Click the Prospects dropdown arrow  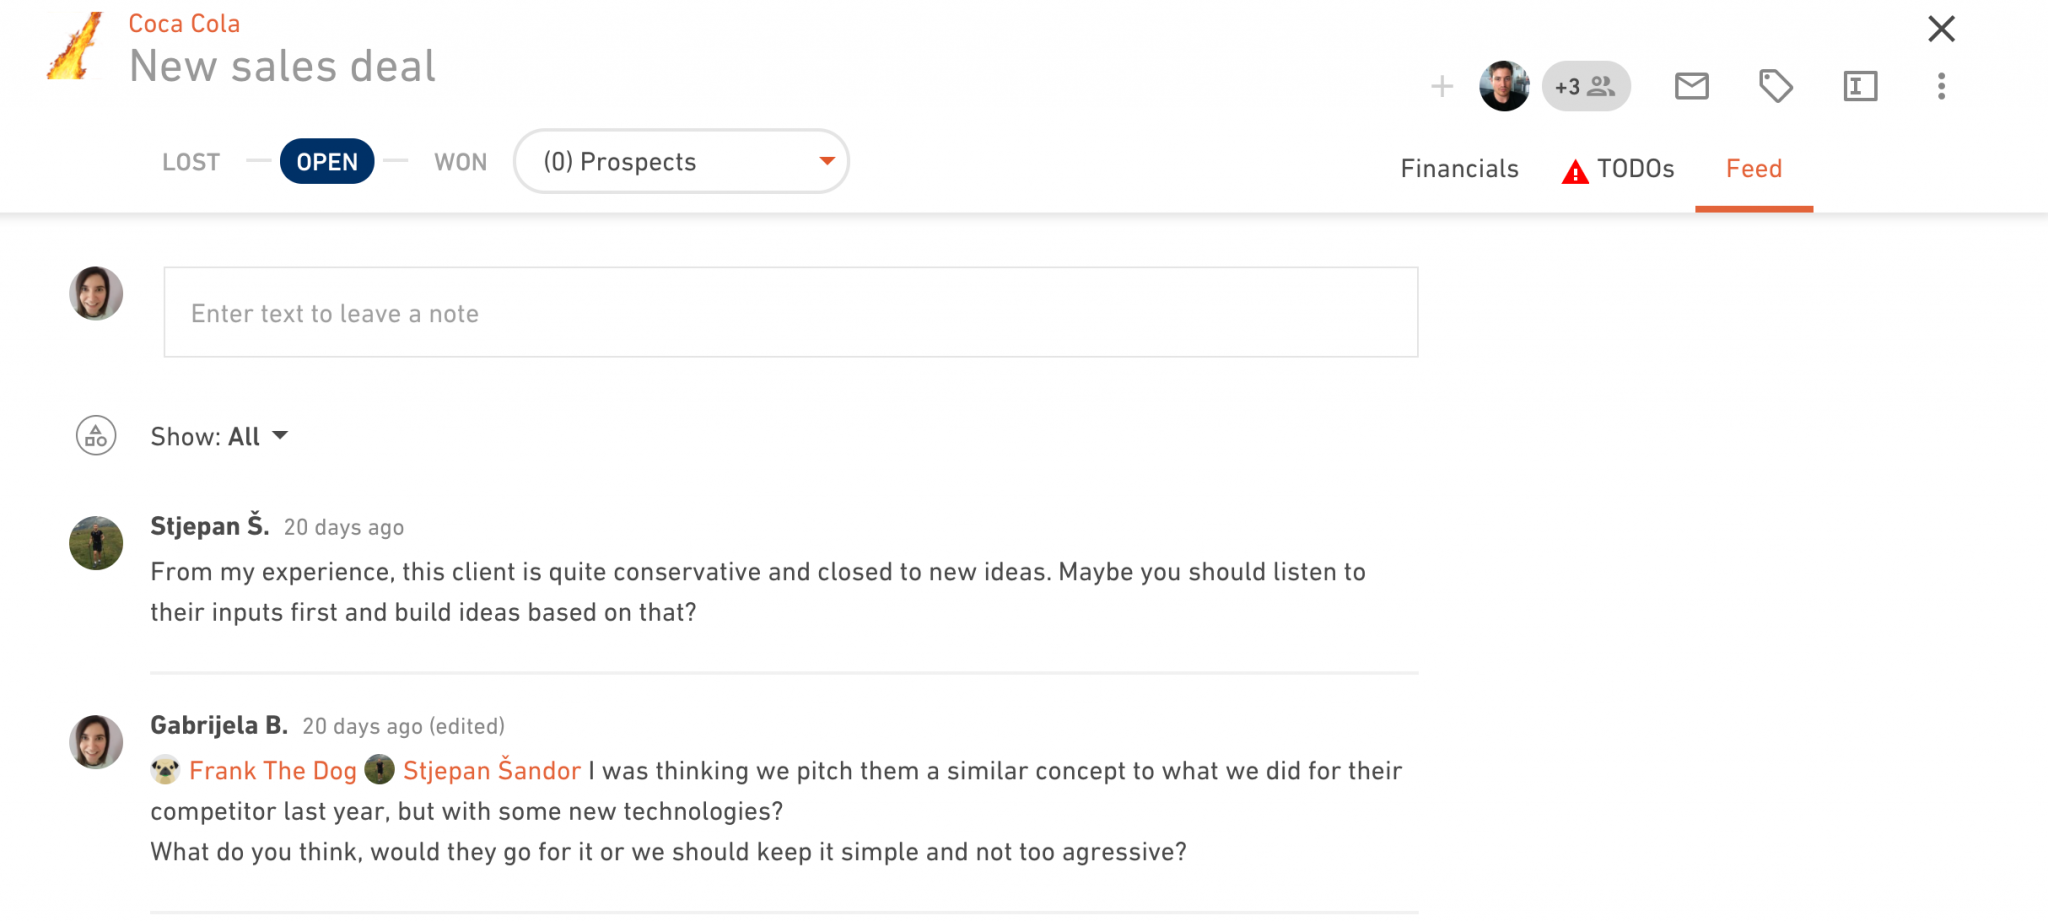pyautogui.click(x=827, y=161)
